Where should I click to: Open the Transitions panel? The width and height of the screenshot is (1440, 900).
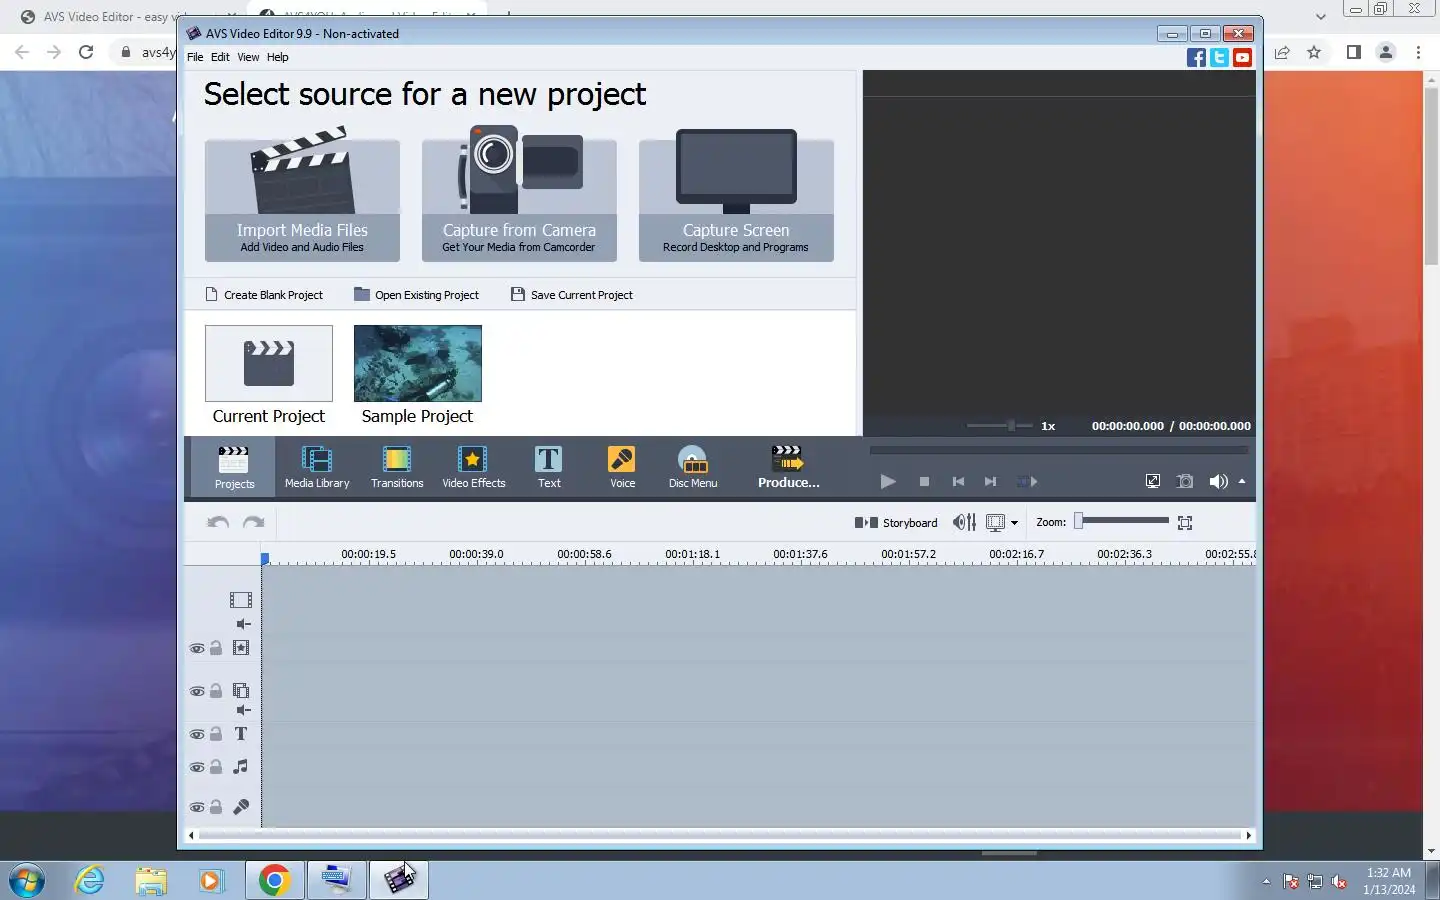(397, 467)
